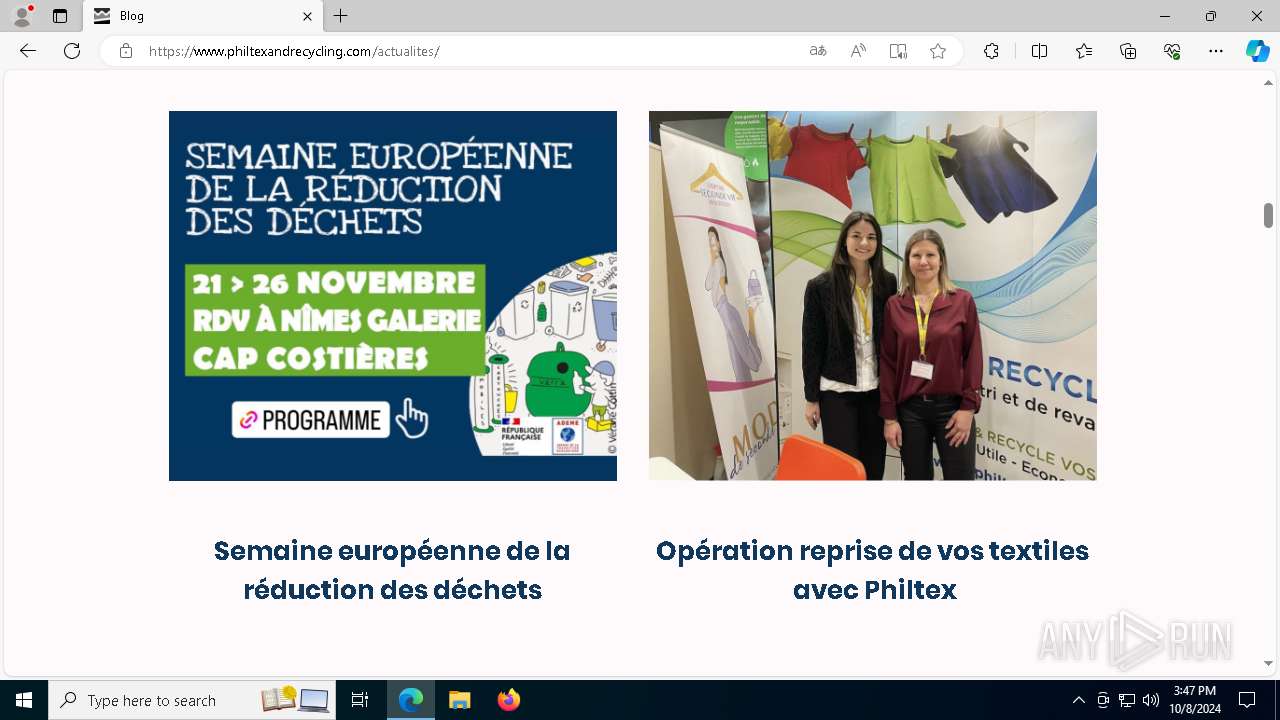This screenshot has height=720, width=1280.
Task: Open the Semaine européenne poster image
Action: pos(393,296)
